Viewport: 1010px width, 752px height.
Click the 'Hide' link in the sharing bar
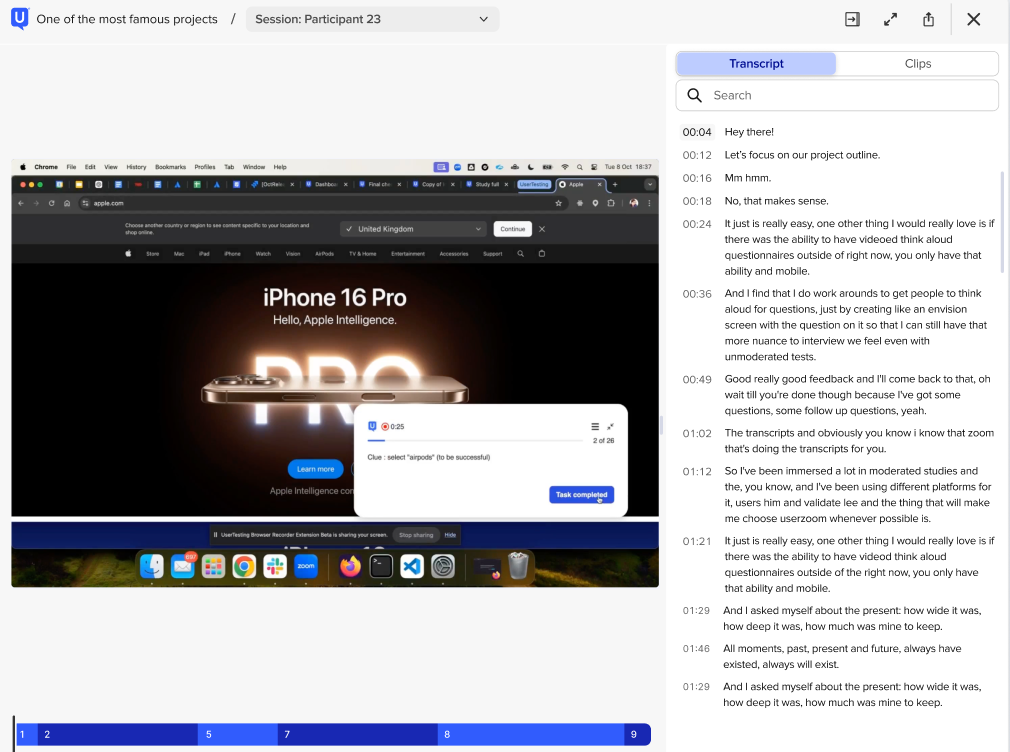[450, 535]
